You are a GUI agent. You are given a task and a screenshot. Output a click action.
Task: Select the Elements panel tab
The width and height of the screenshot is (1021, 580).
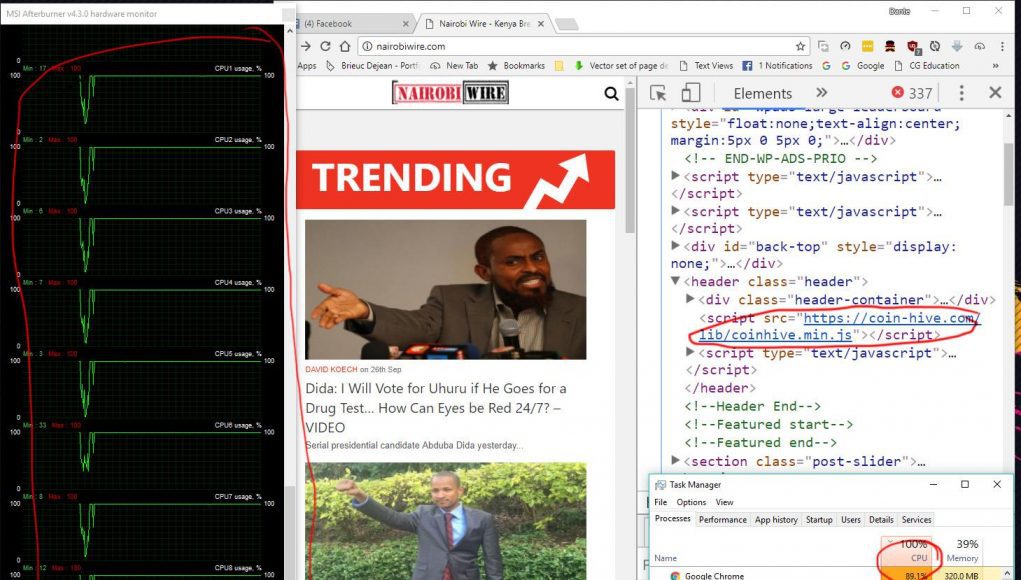(x=762, y=93)
